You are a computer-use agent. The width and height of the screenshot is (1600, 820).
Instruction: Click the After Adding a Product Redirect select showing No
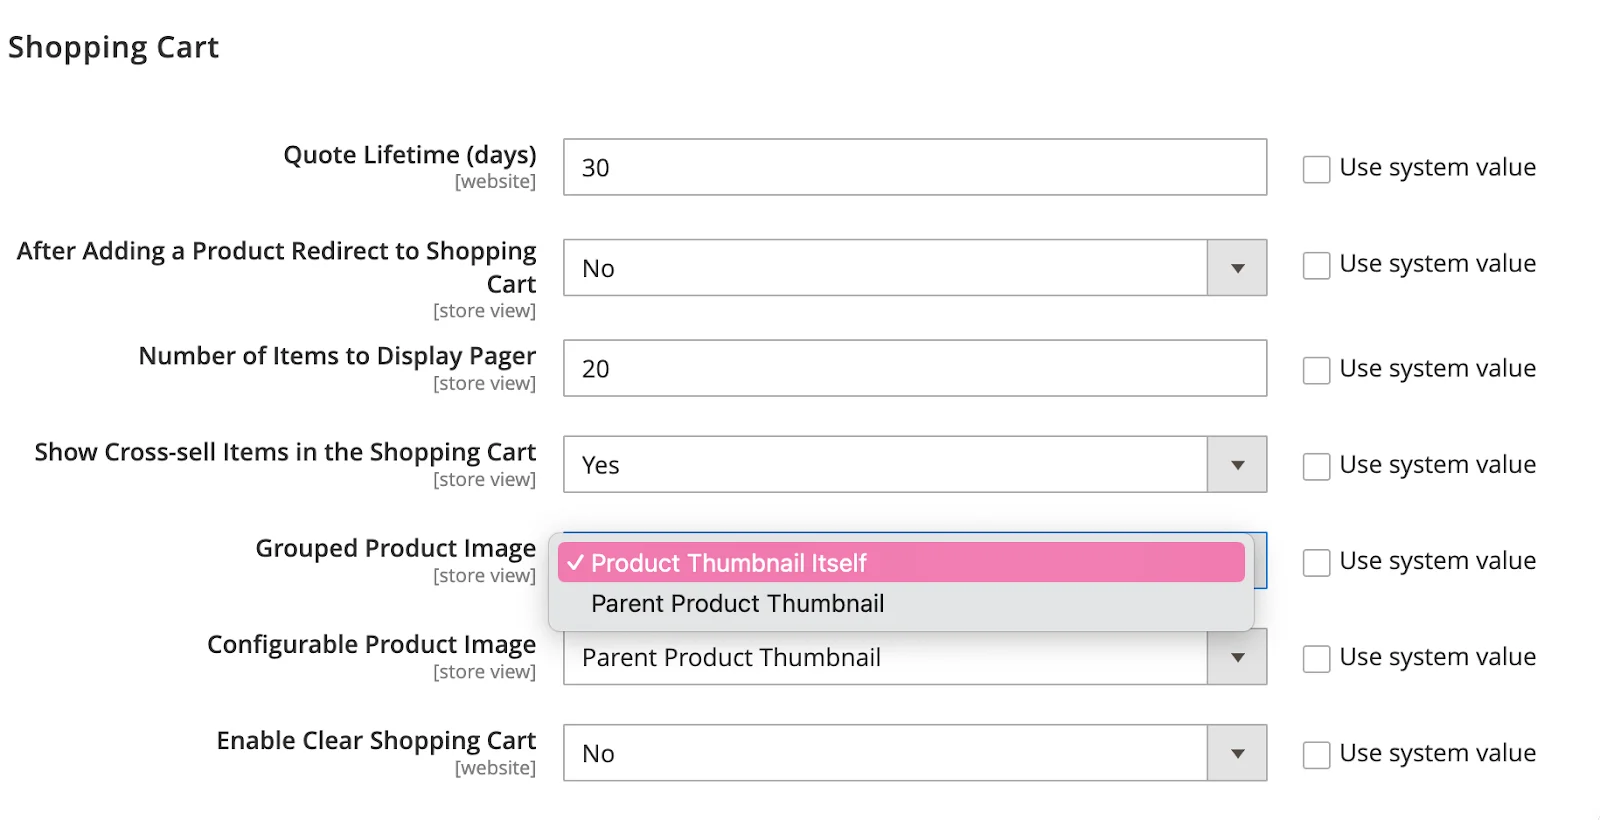pos(885,268)
